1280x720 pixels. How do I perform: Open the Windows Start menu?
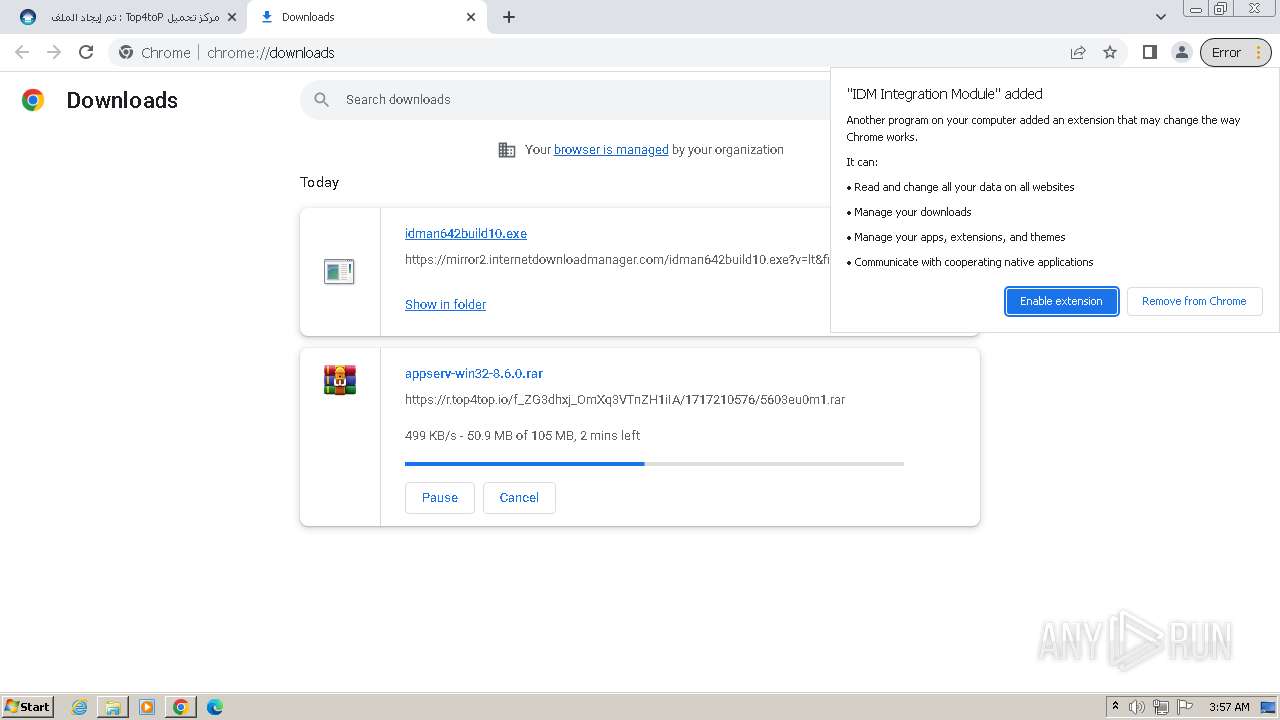(28, 707)
